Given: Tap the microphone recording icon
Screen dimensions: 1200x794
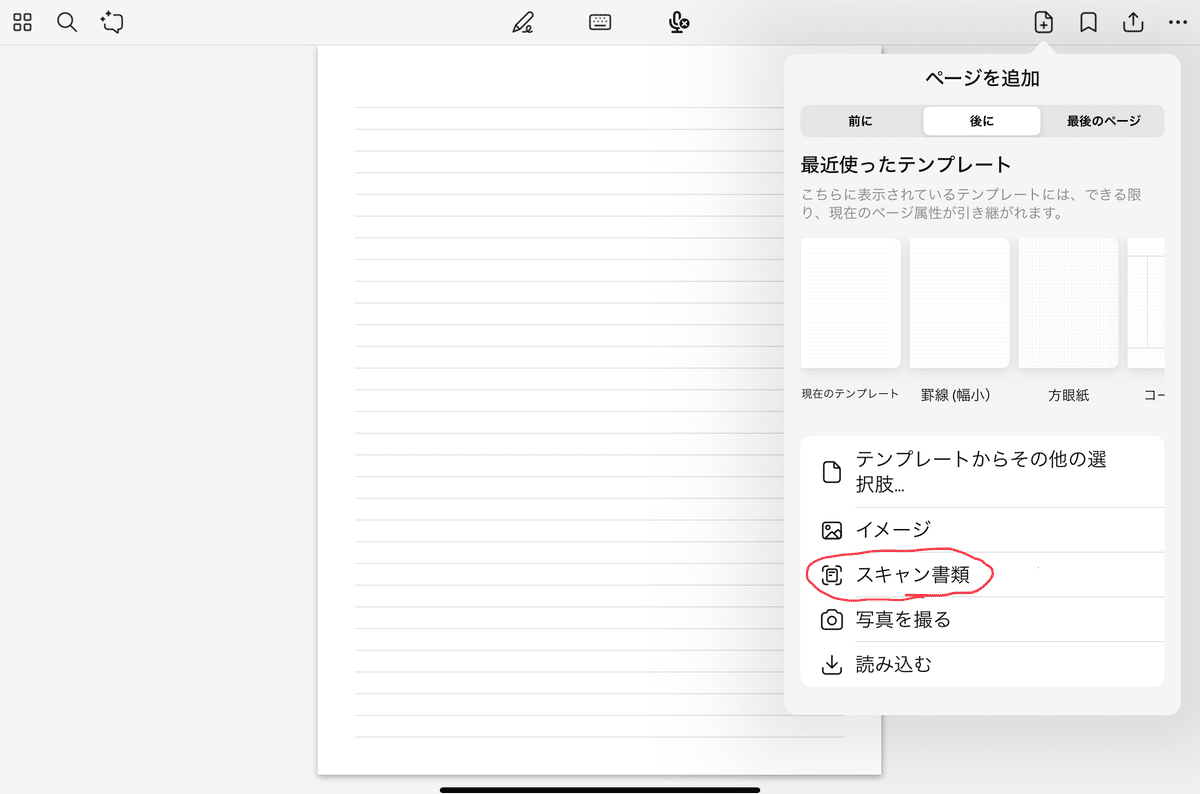Looking at the screenshot, I should tap(680, 22).
